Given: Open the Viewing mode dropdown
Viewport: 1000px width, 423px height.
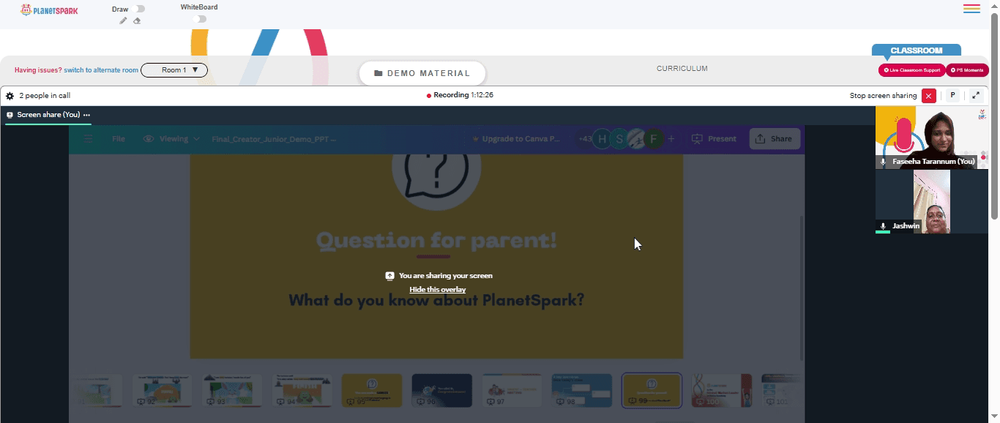Looking at the screenshot, I should click(x=172, y=138).
